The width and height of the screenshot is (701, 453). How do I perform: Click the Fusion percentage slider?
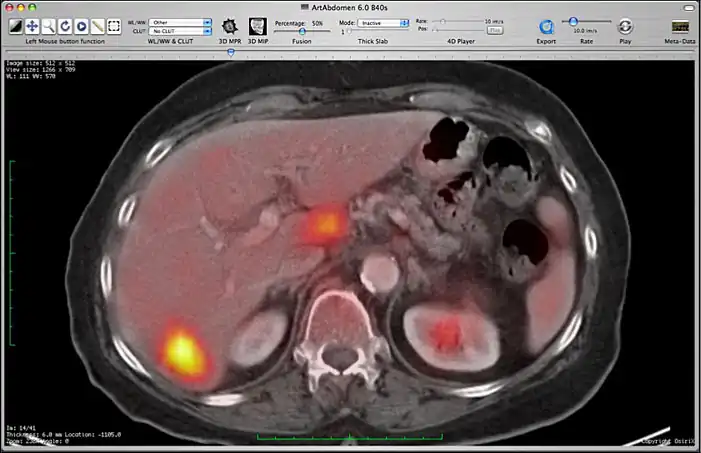tap(302, 32)
